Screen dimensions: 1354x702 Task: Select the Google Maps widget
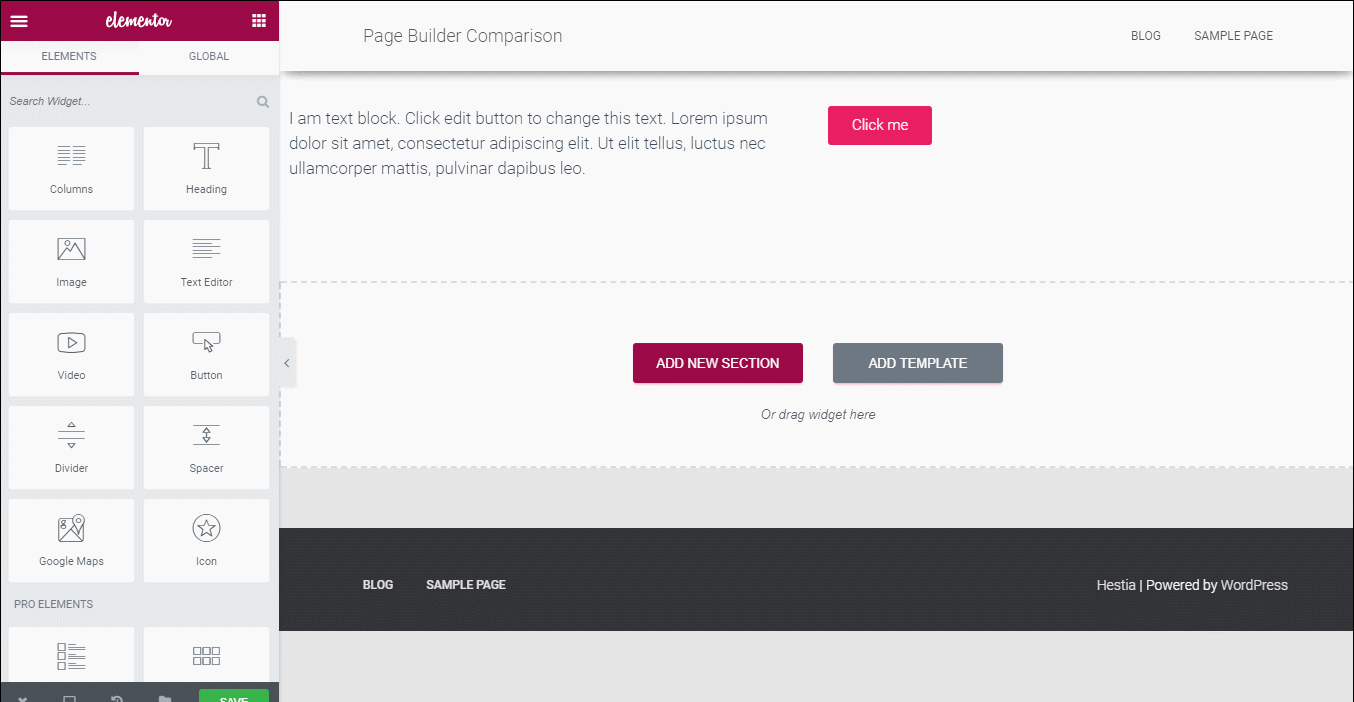71,540
